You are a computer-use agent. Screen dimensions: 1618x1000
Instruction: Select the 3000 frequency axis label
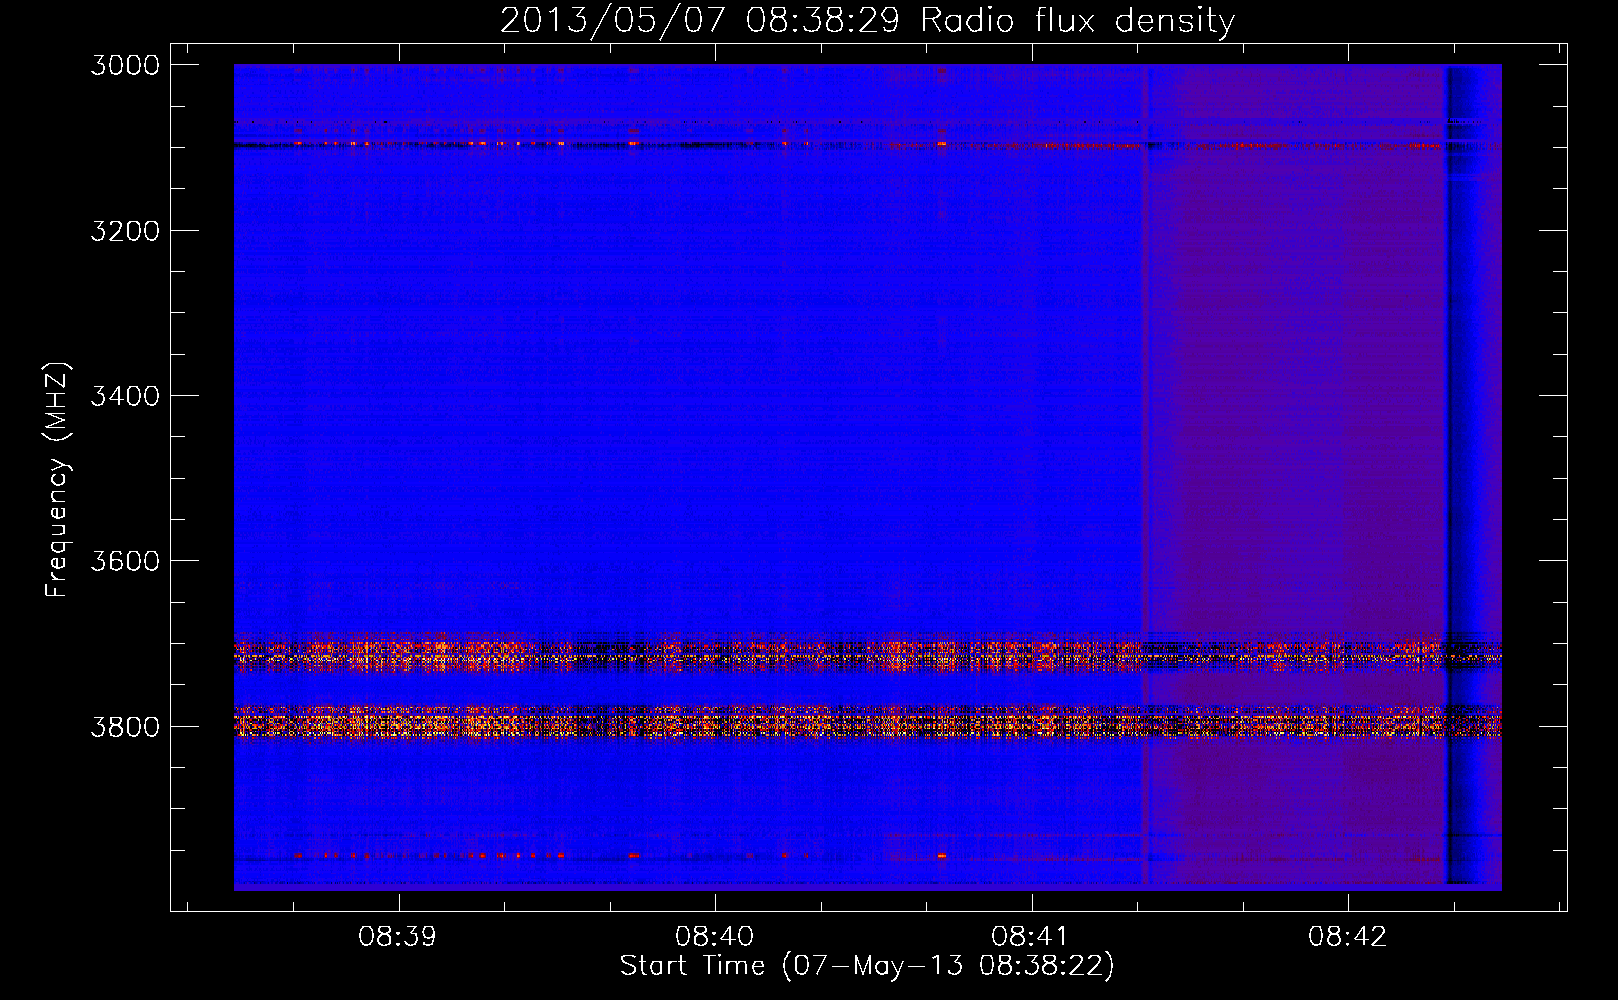click(x=125, y=65)
